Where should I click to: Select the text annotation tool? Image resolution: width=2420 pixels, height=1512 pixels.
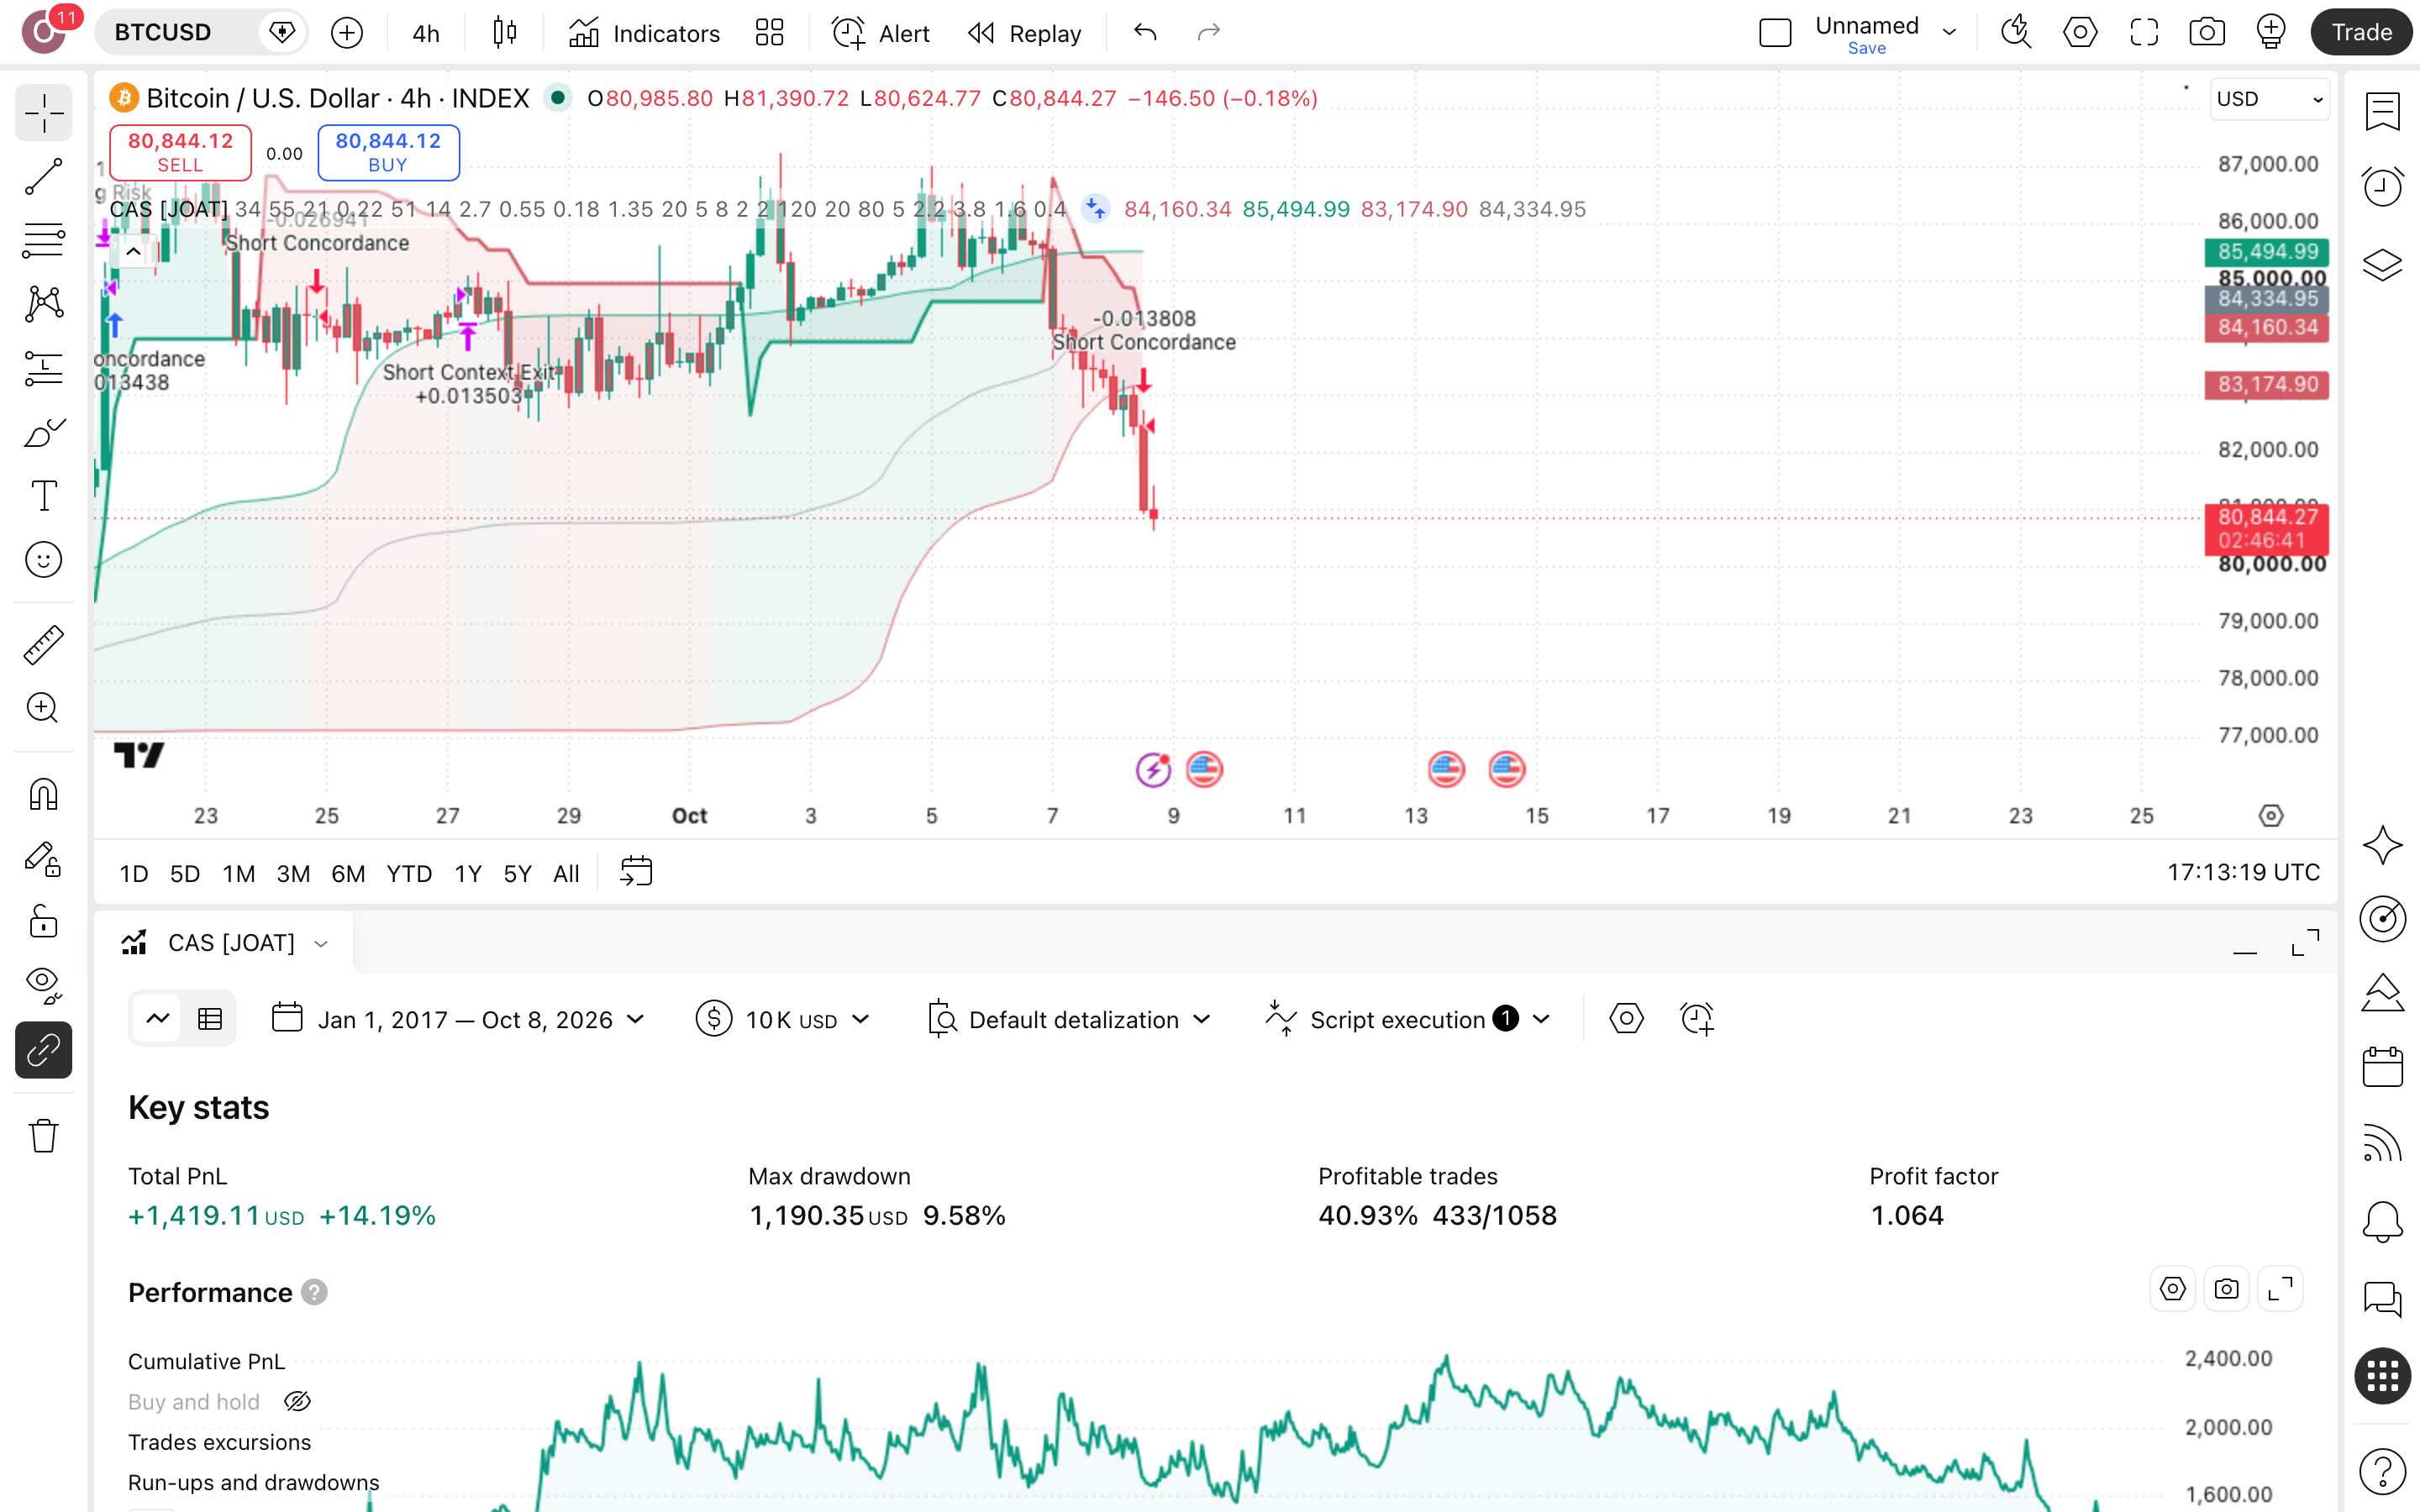pos(43,496)
